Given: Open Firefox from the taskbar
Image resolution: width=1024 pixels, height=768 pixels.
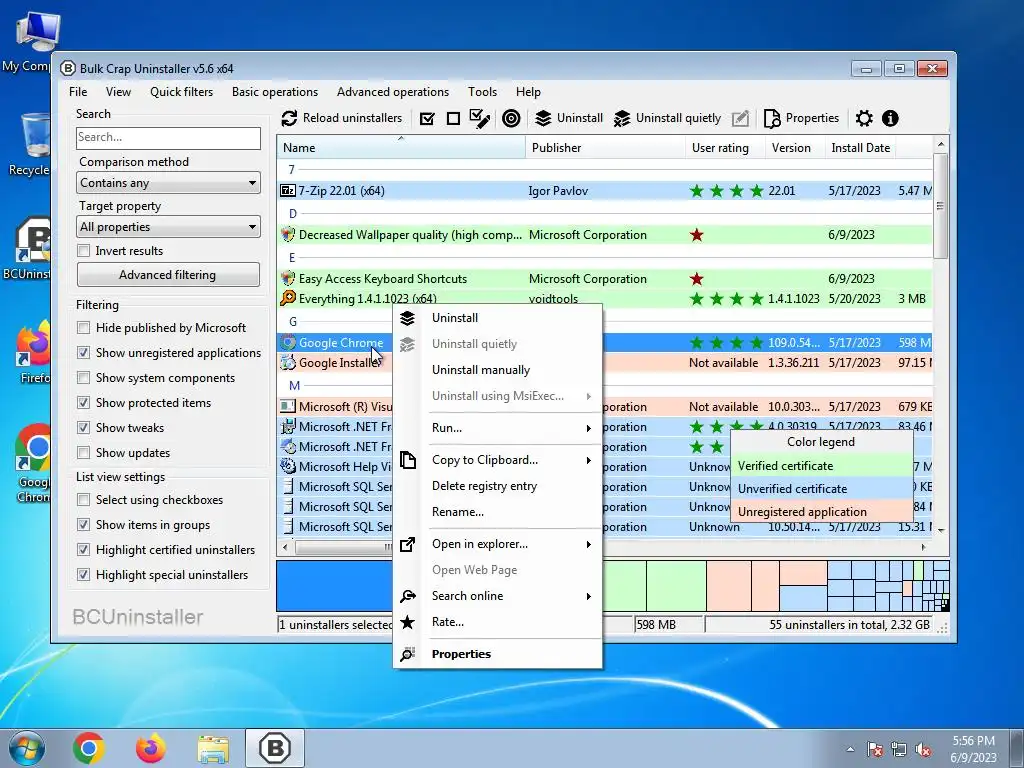Looking at the screenshot, I should pyautogui.click(x=151, y=748).
